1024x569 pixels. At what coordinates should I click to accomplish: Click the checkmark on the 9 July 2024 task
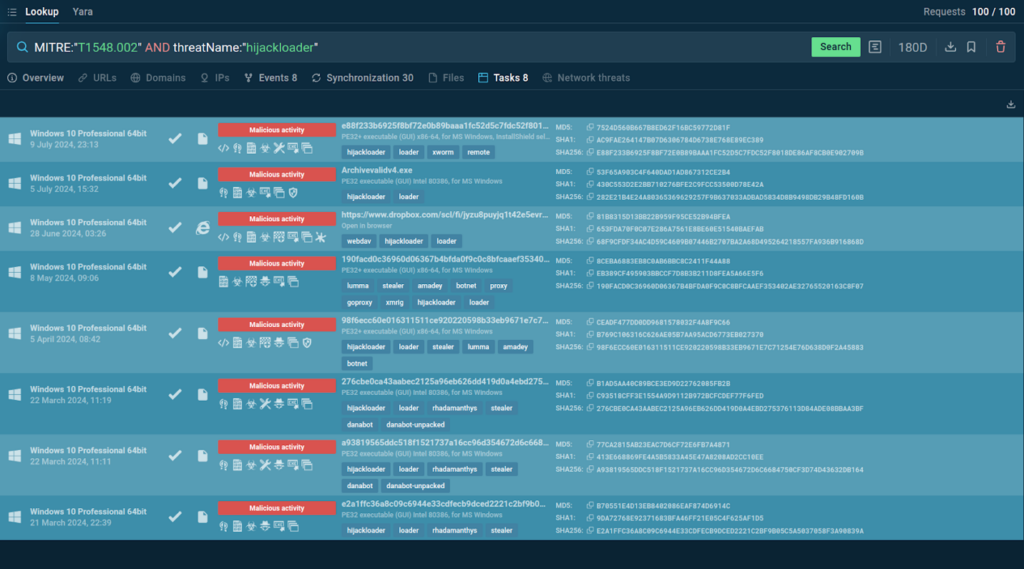tap(175, 138)
